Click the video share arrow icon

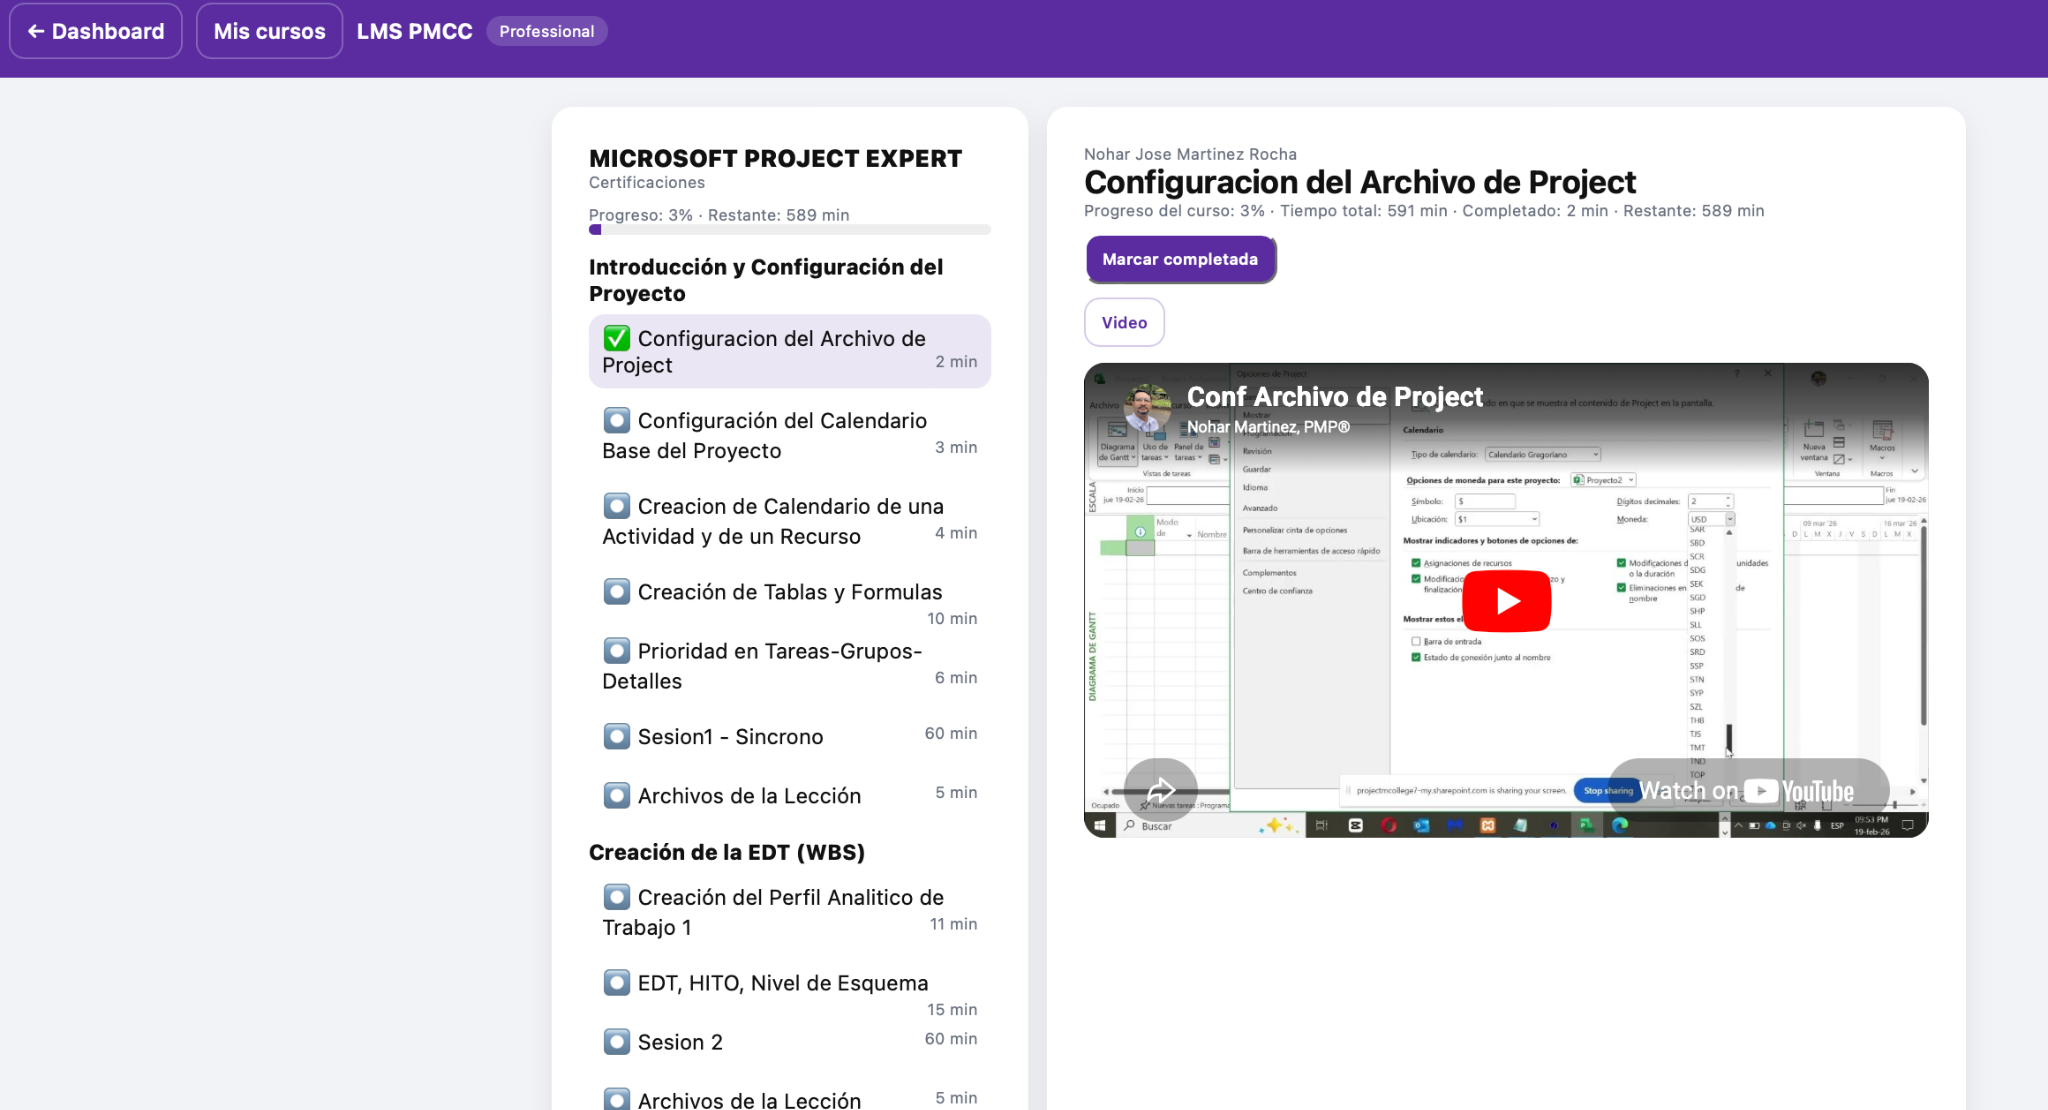click(1160, 790)
